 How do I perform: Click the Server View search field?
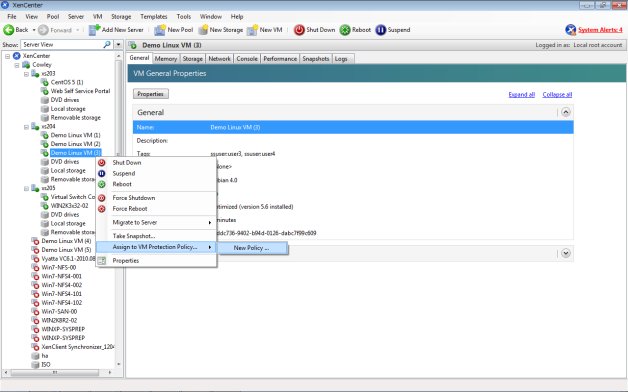pyautogui.click(x=62, y=44)
